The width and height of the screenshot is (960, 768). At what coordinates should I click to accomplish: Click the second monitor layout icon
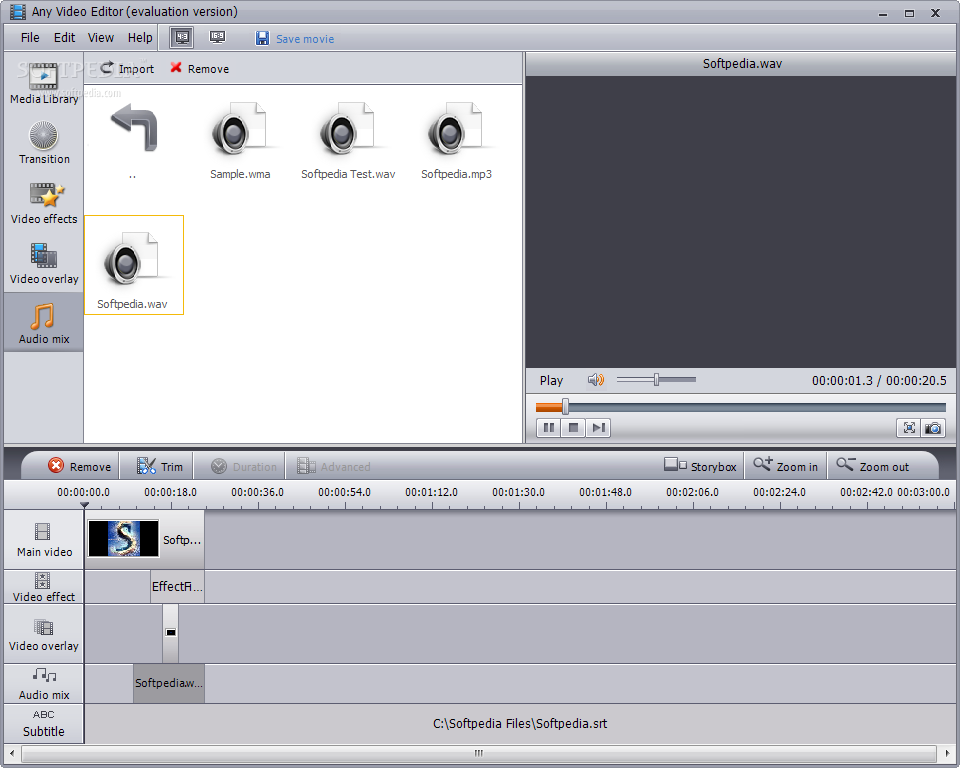tap(217, 37)
